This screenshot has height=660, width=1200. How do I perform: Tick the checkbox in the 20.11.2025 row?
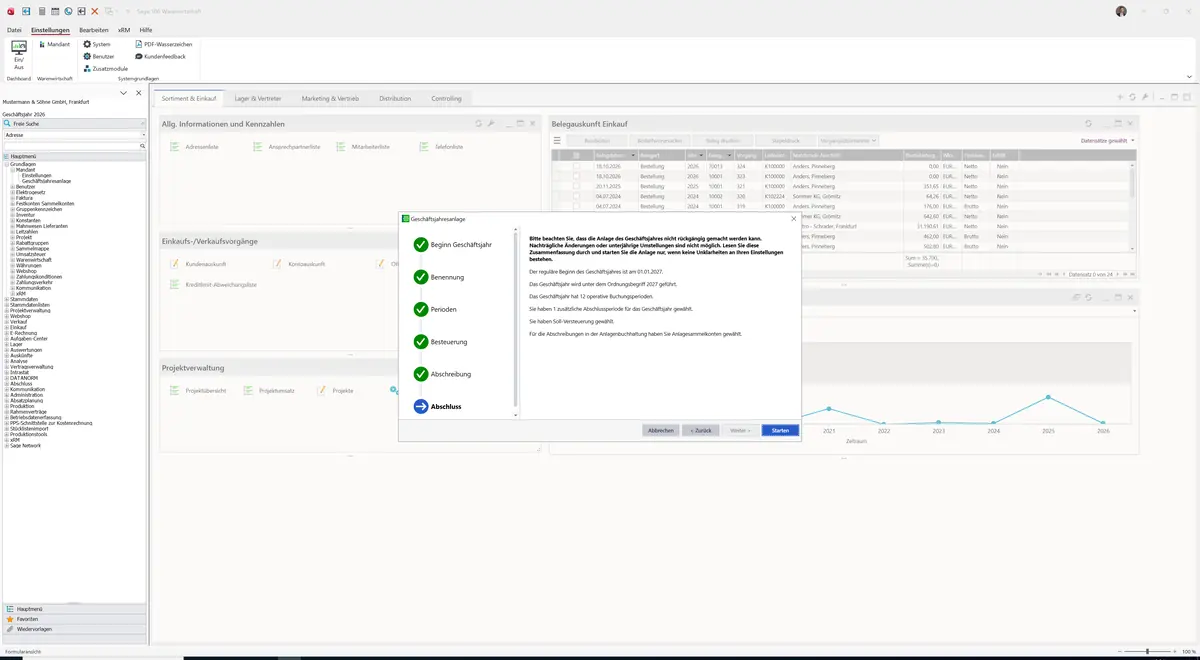pyautogui.click(x=576, y=186)
